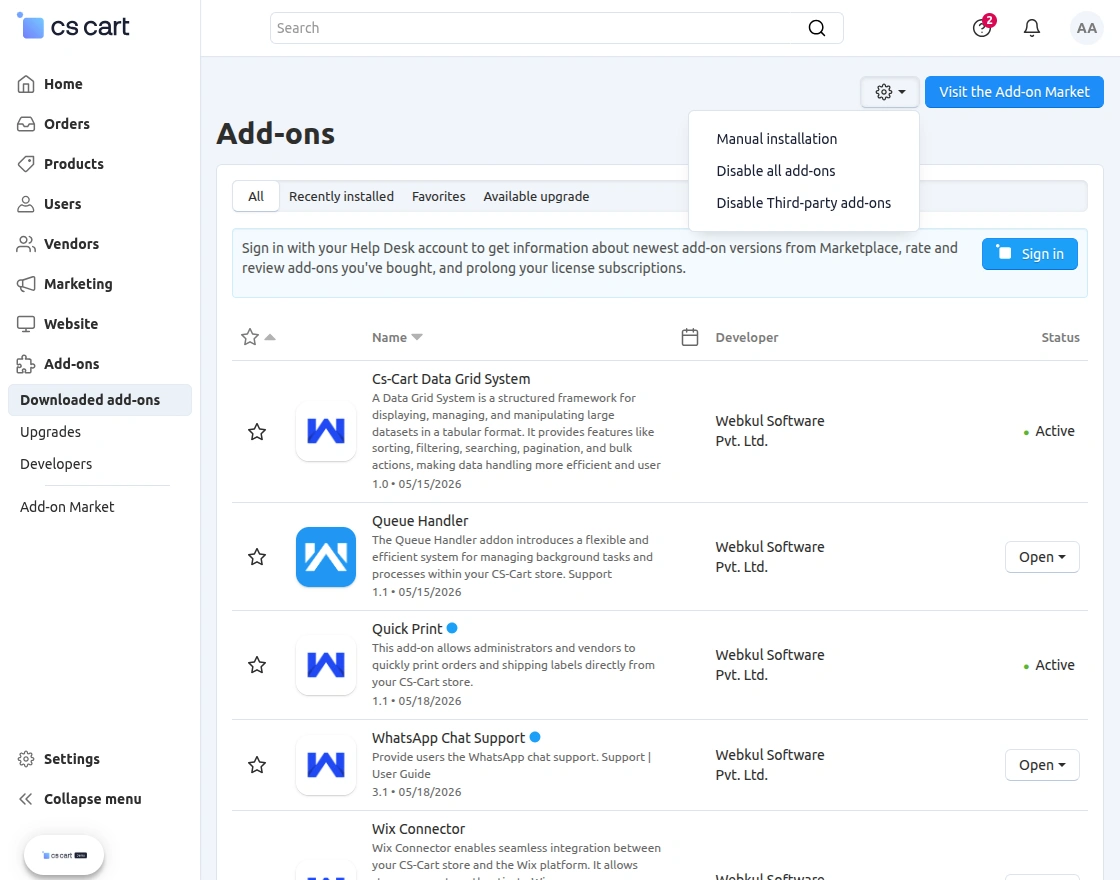Click the Status column header
1120x880 pixels.
coord(1060,337)
